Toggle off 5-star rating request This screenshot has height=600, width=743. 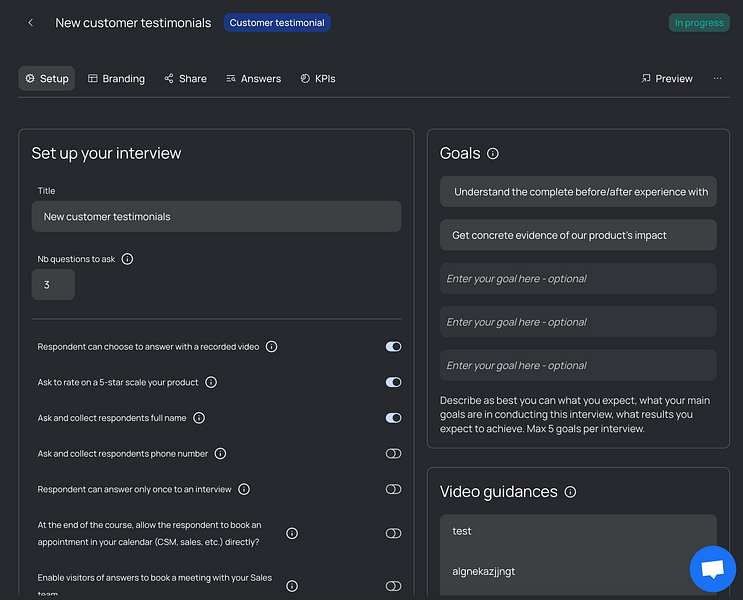click(x=393, y=382)
